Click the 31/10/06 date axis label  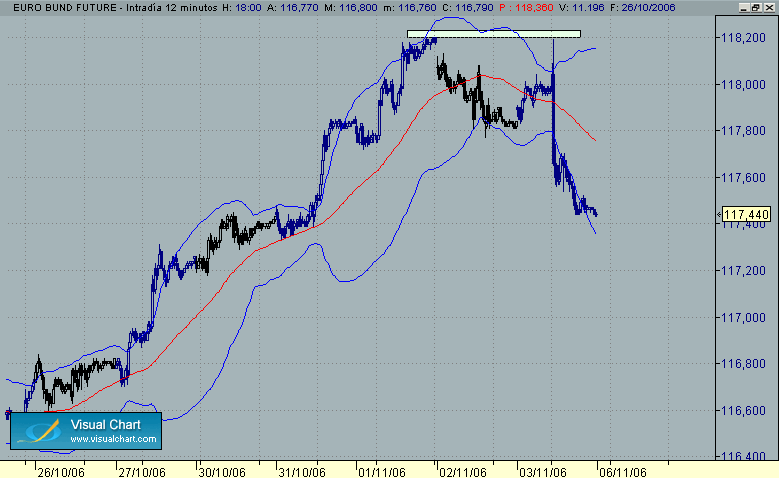click(x=302, y=472)
